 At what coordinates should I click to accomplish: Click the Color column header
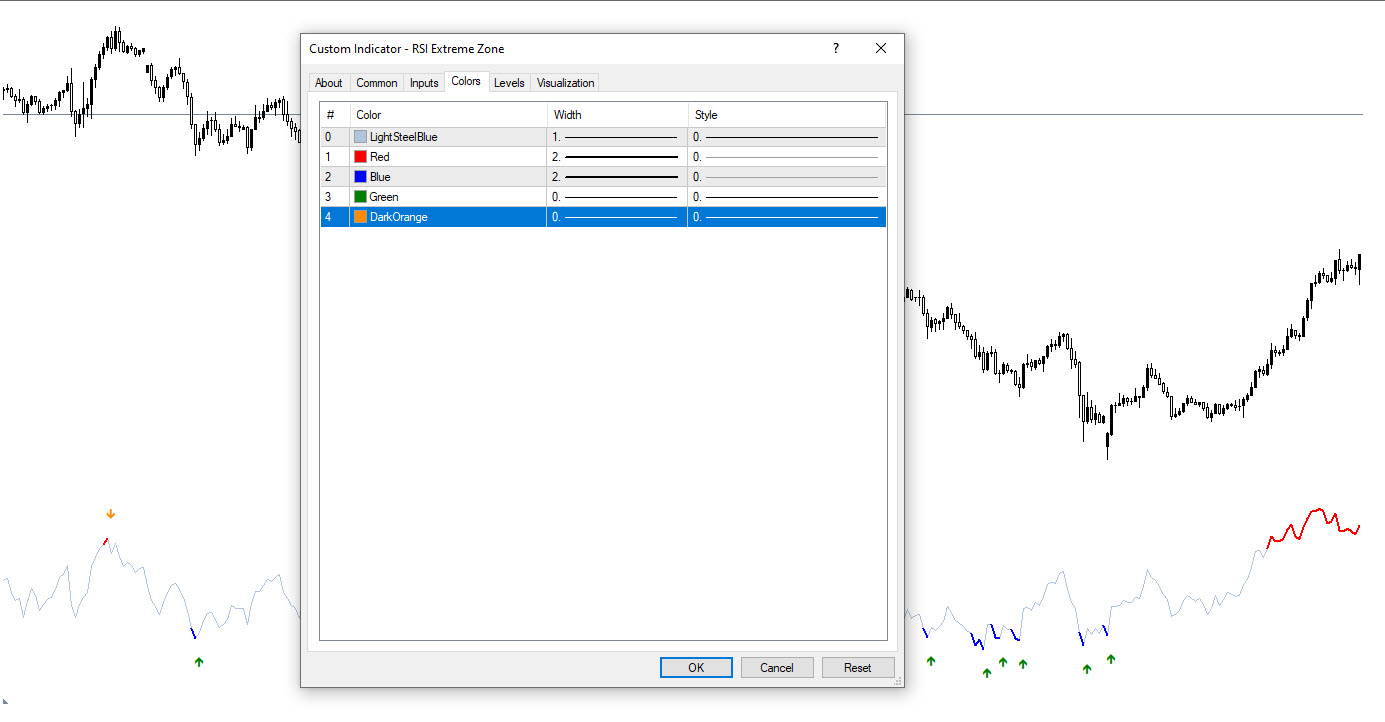[448, 115]
